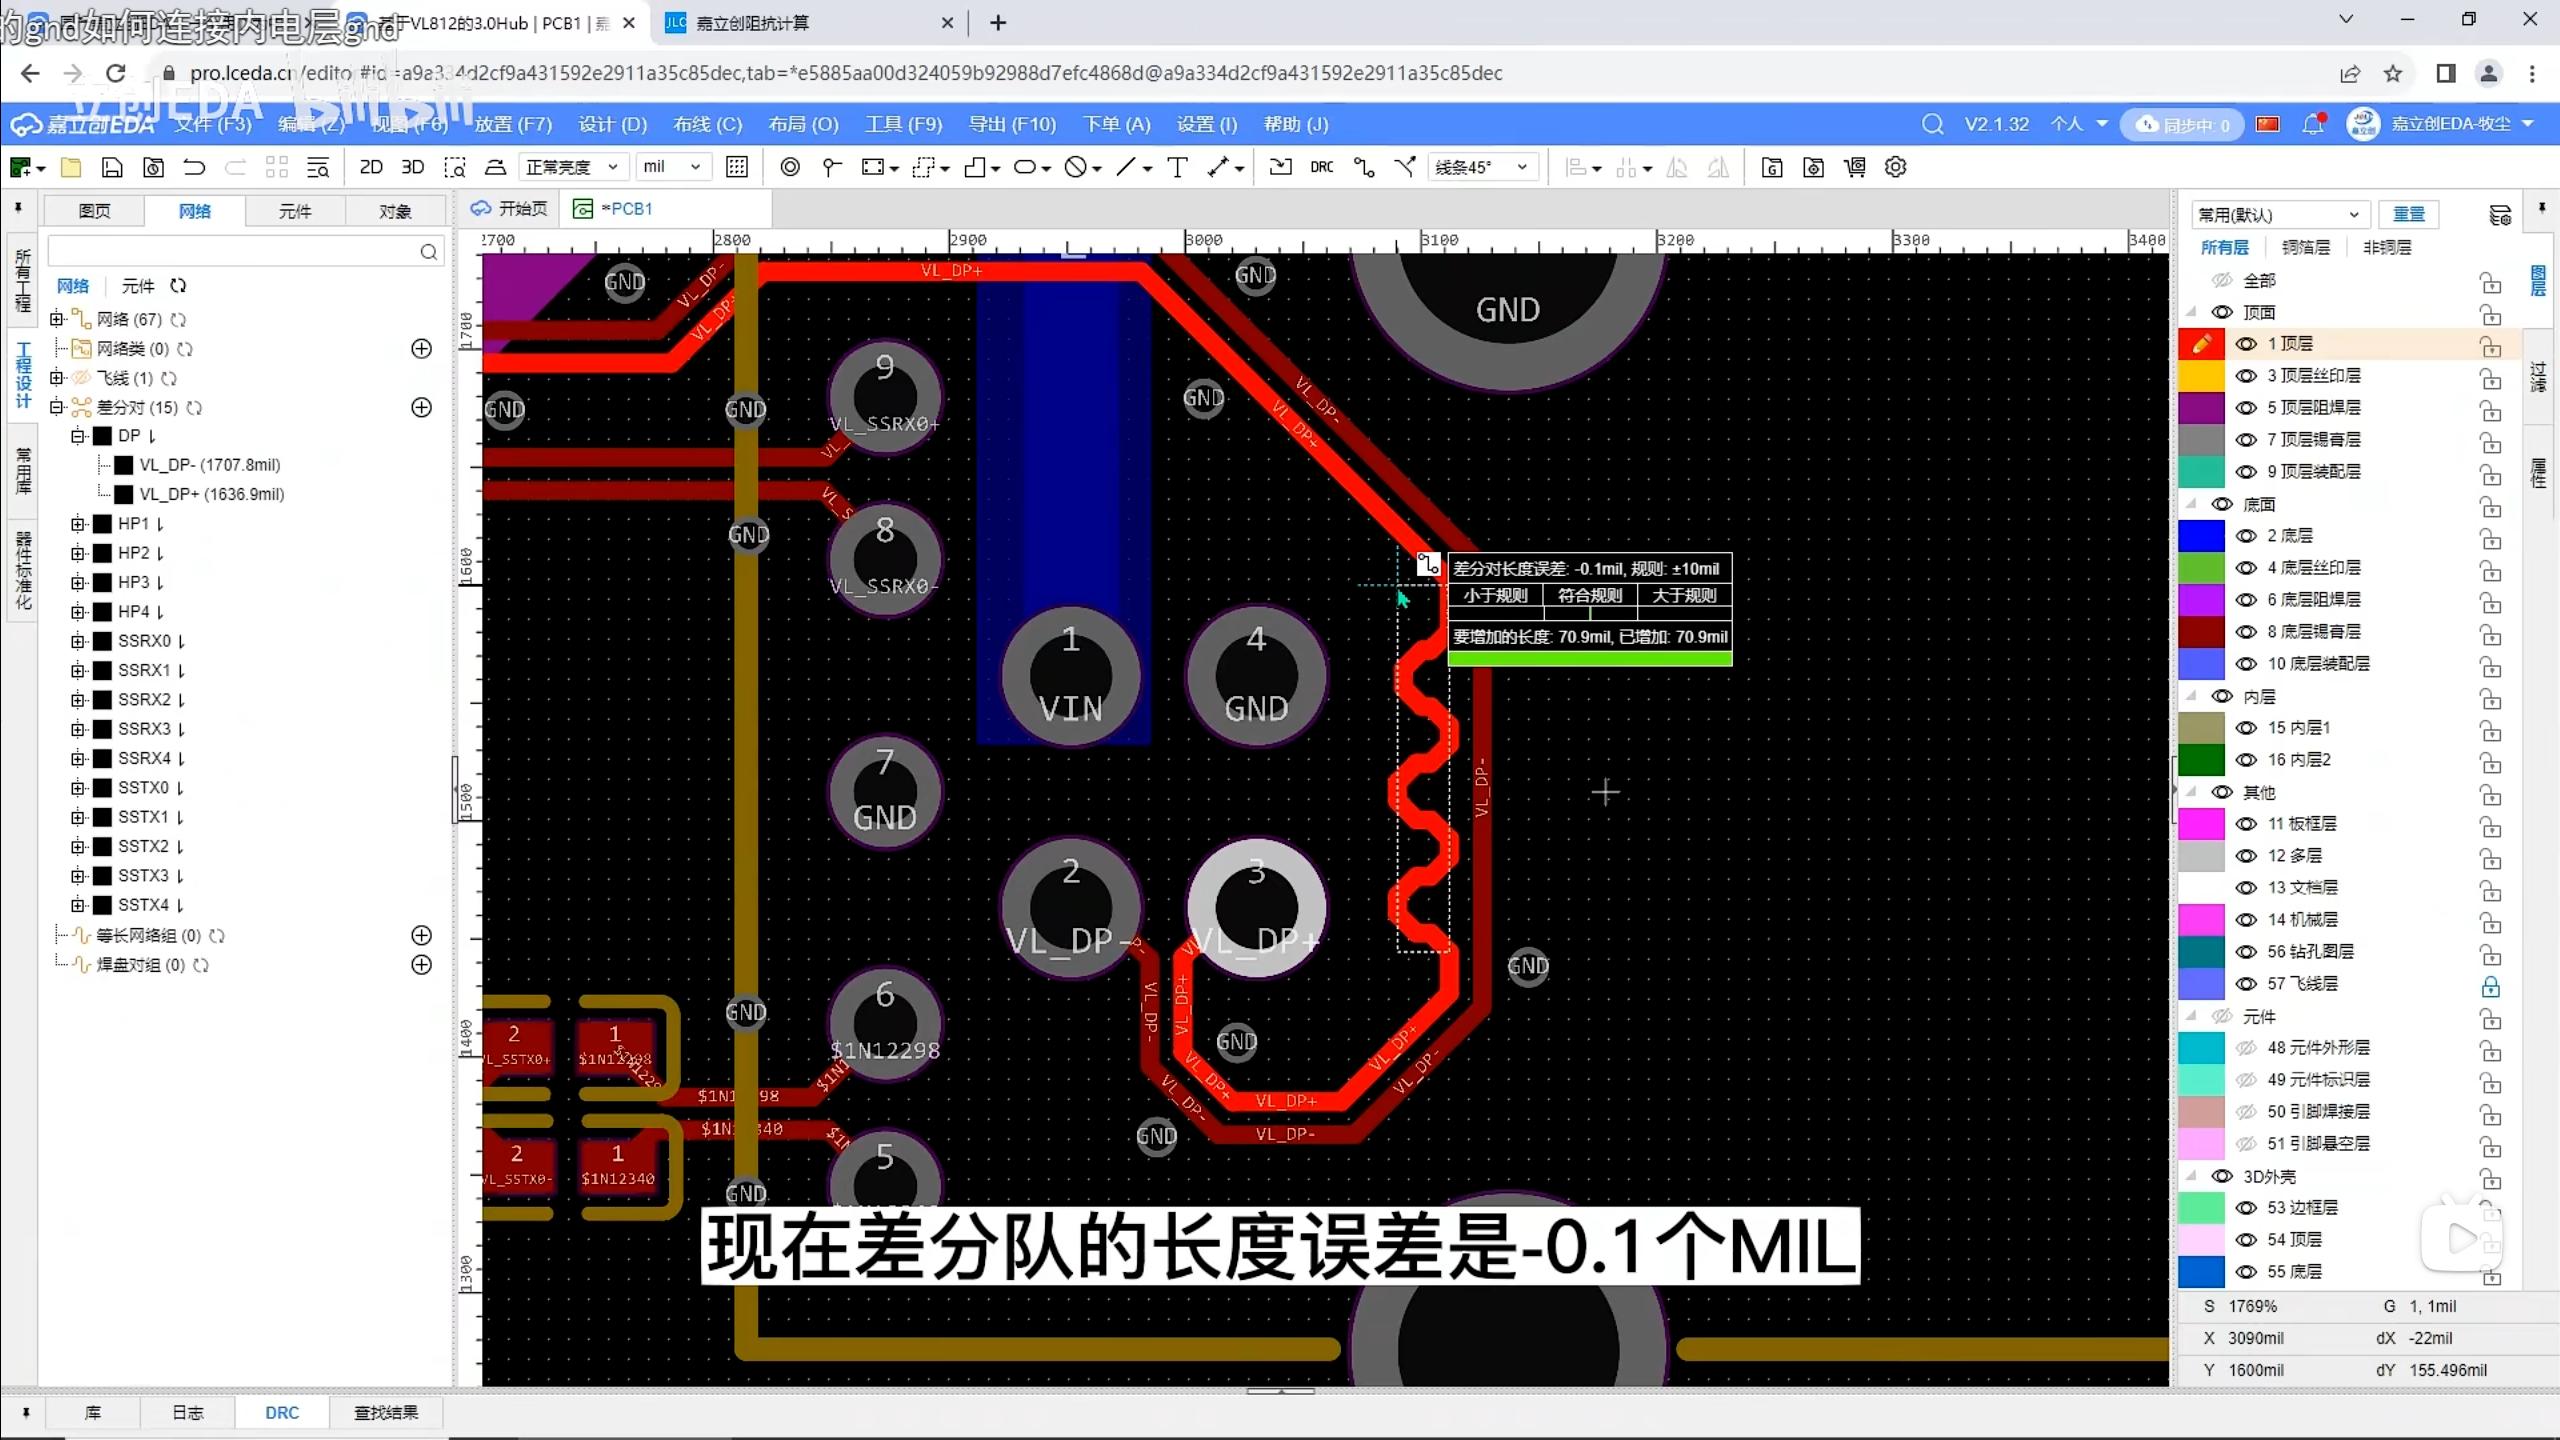Open the 线条45° routing angle dropdown
Viewport: 2560px width, 1440px height.
click(x=1482, y=167)
